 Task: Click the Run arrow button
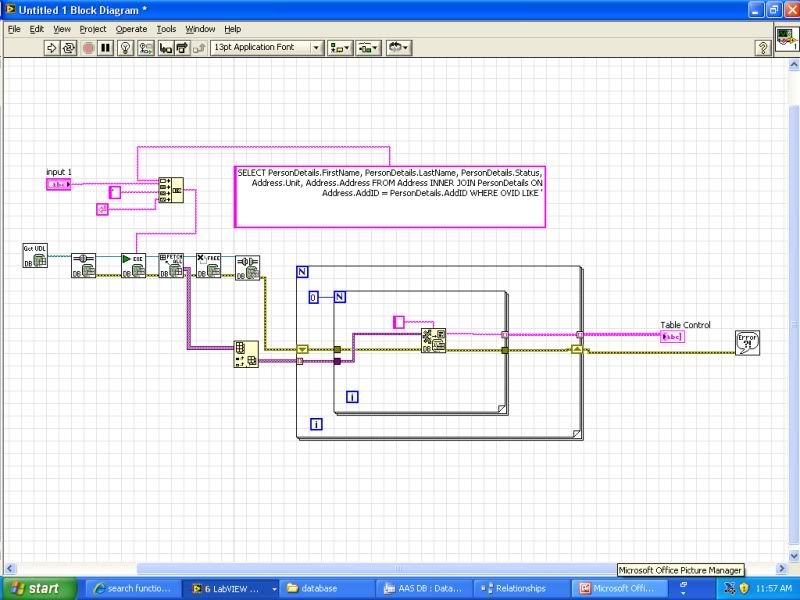pos(52,47)
